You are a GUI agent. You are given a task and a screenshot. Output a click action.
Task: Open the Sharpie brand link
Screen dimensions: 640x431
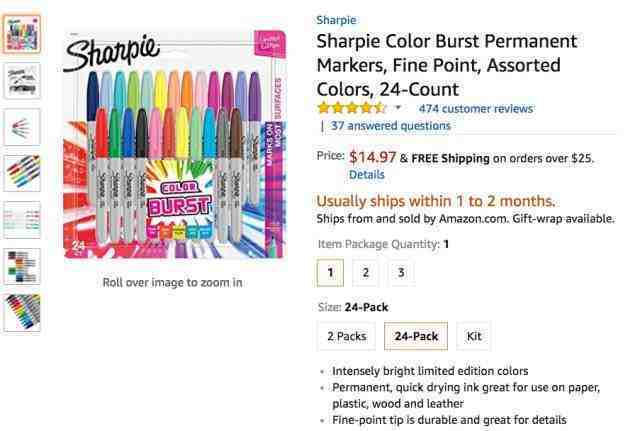click(x=335, y=20)
